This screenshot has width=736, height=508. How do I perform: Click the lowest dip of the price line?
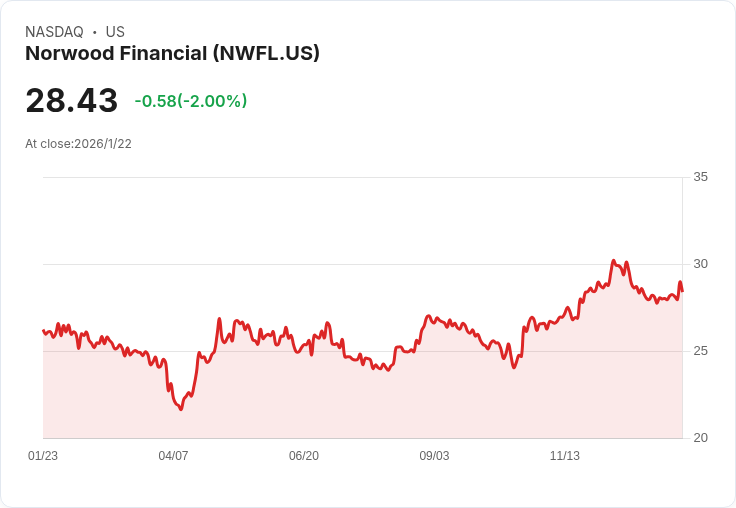click(x=180, y=410)
